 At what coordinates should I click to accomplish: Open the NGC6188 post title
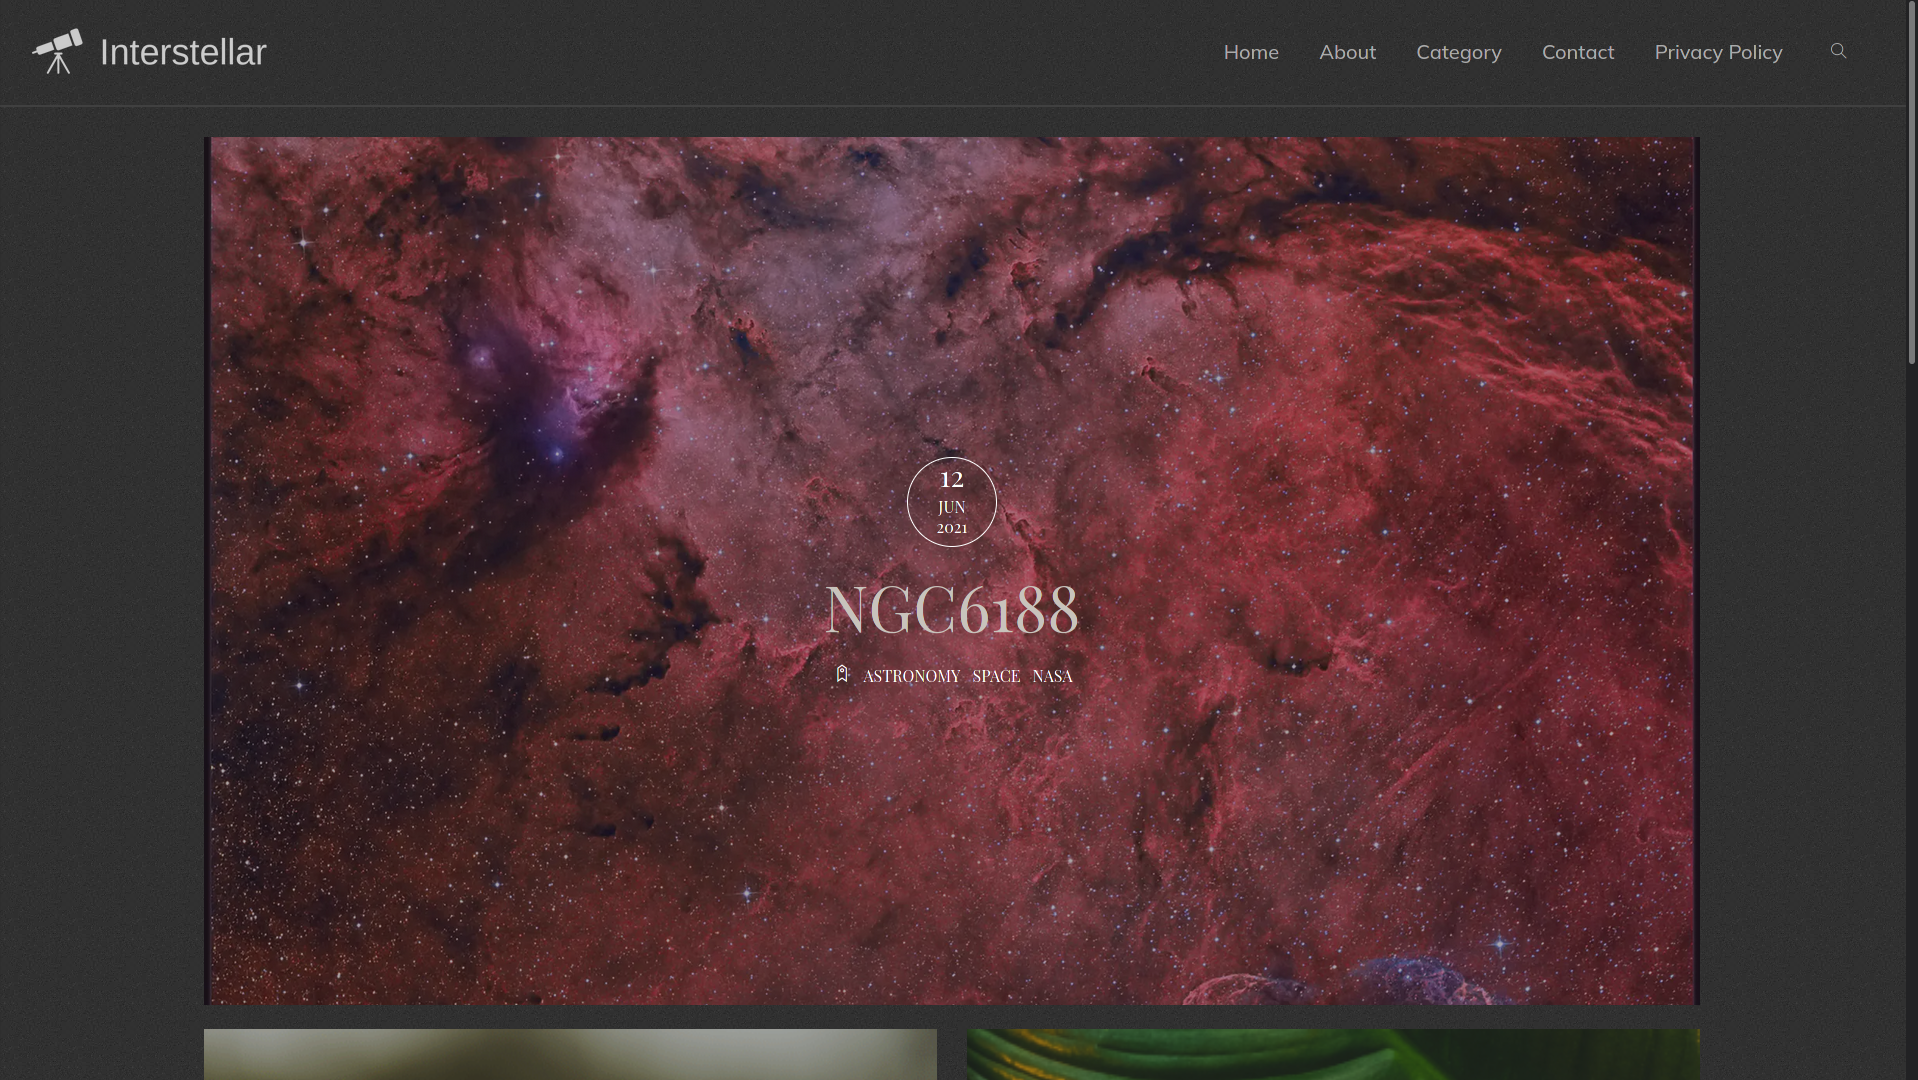point(952,609)
